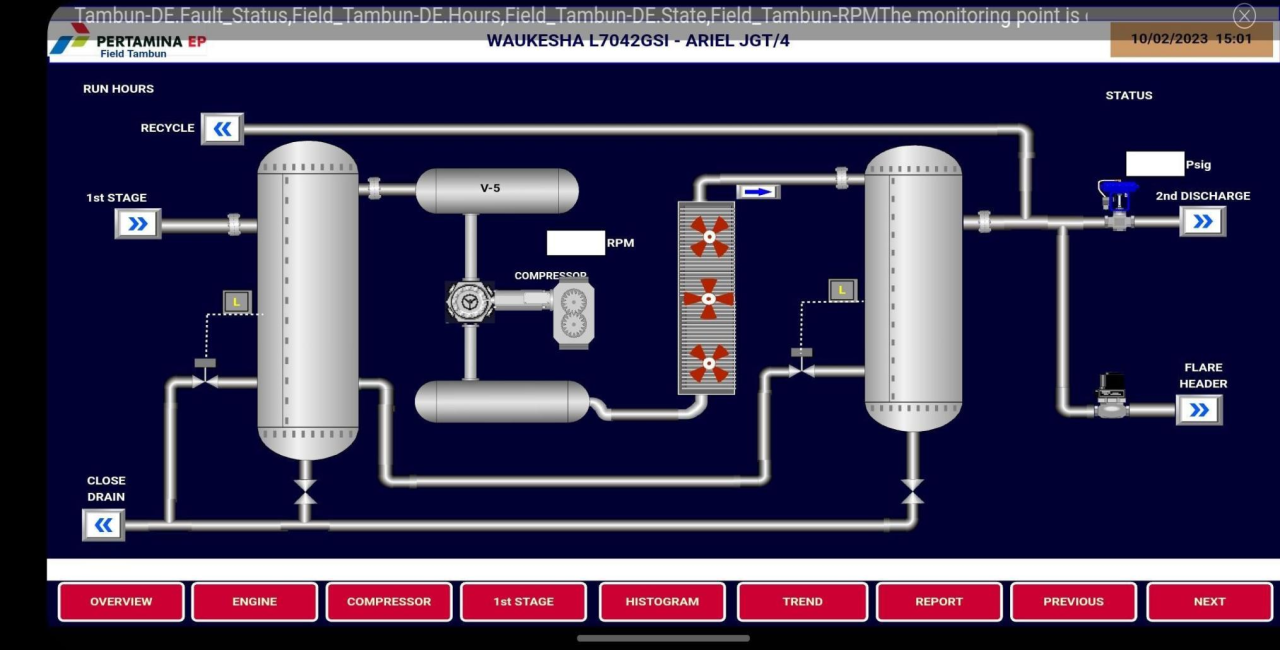Viewport: 1280px width, 650px height.
Task: Click the 1st STAGE inlet arrow icon
Action: [138, 224]
